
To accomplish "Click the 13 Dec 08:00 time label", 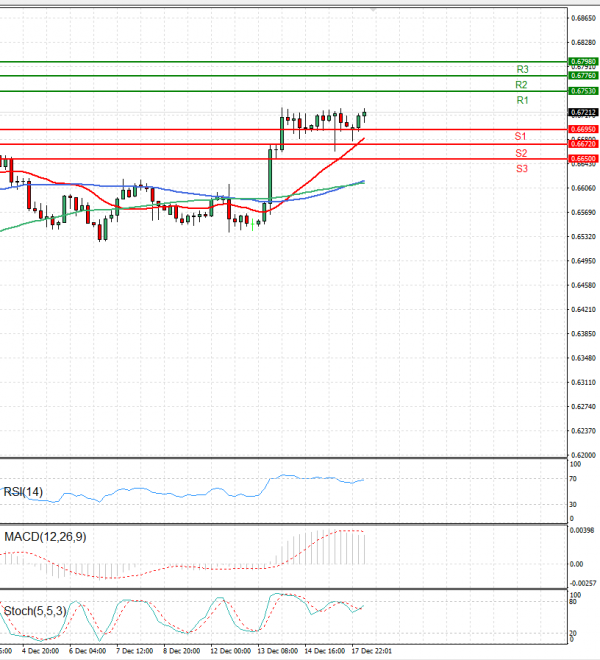I will (x=277, y=651).
